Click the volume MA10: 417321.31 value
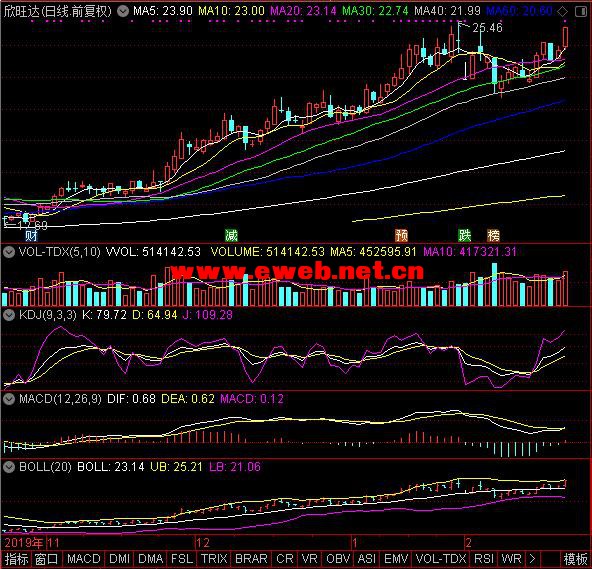592x569 pixels. pyautogui.click(x=470, y=252)
